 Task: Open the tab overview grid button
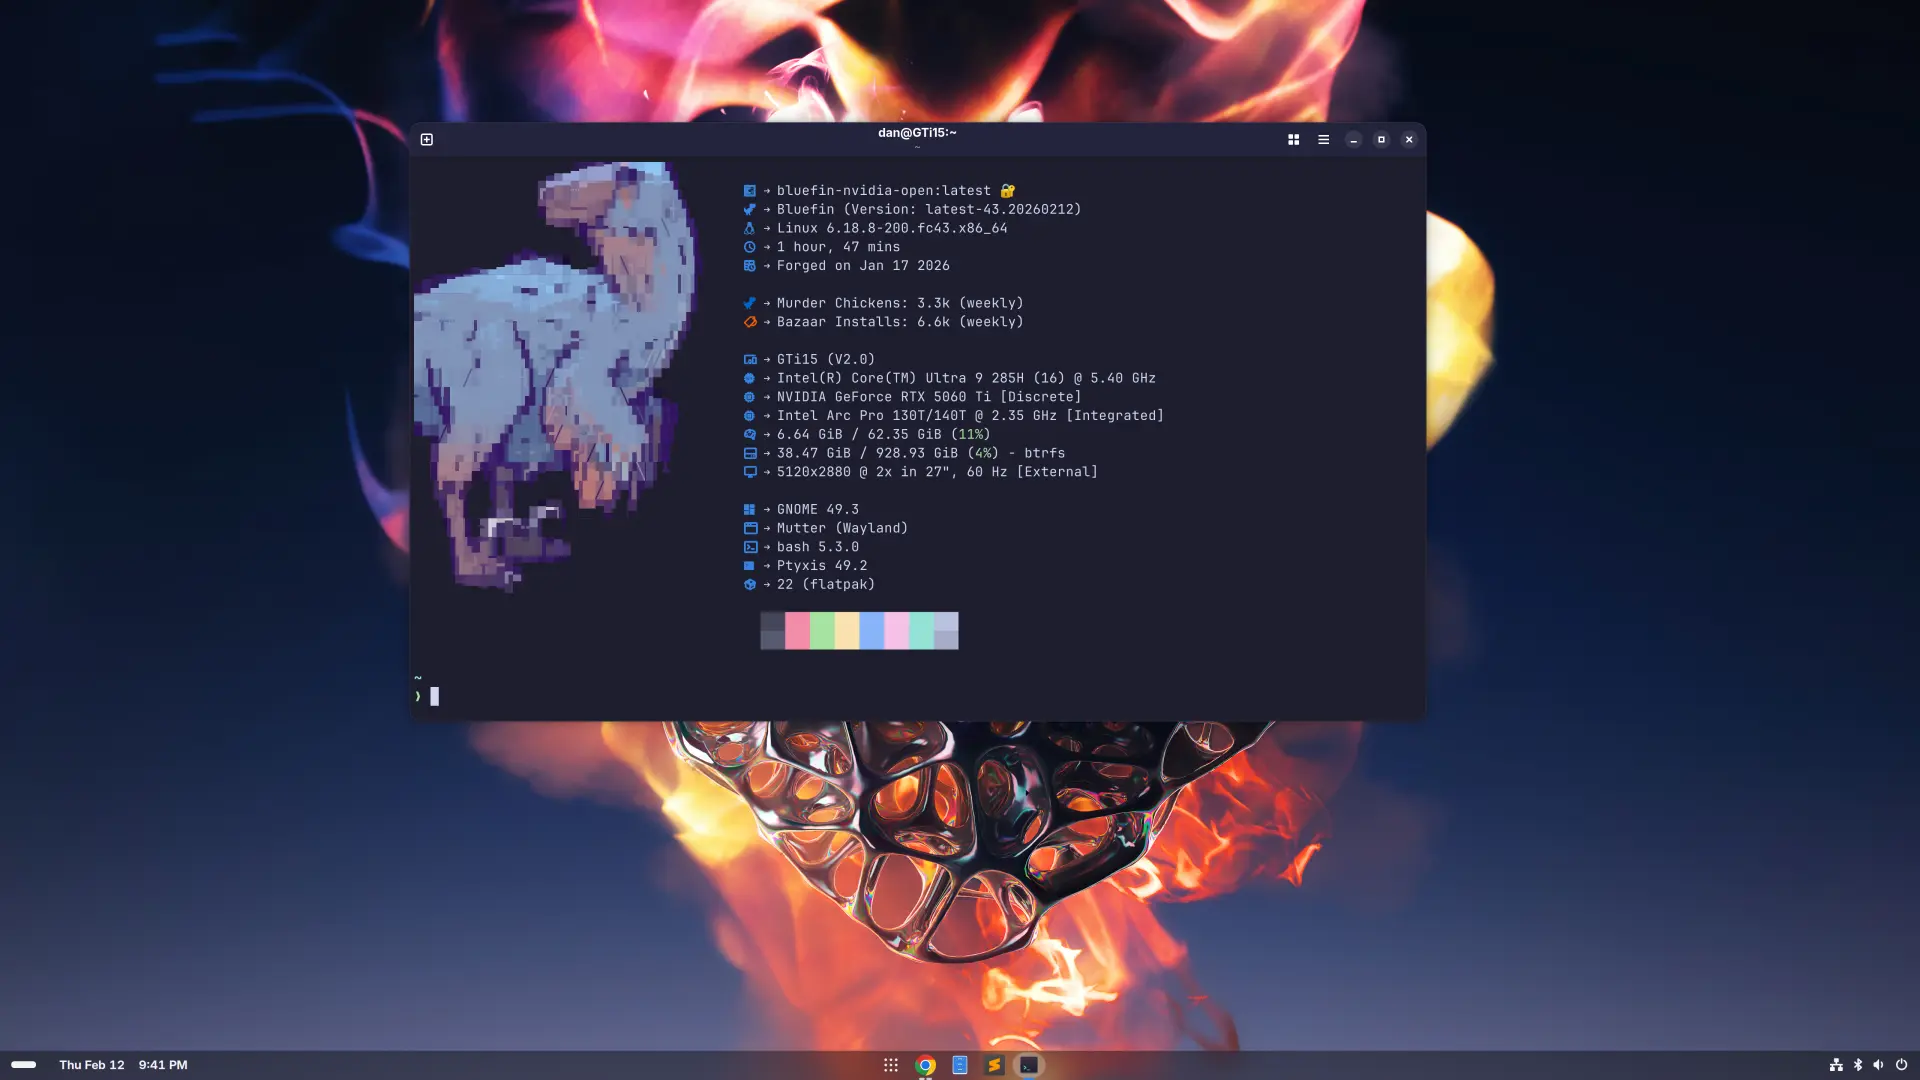pyautogui.click(x=1293, y=140)
